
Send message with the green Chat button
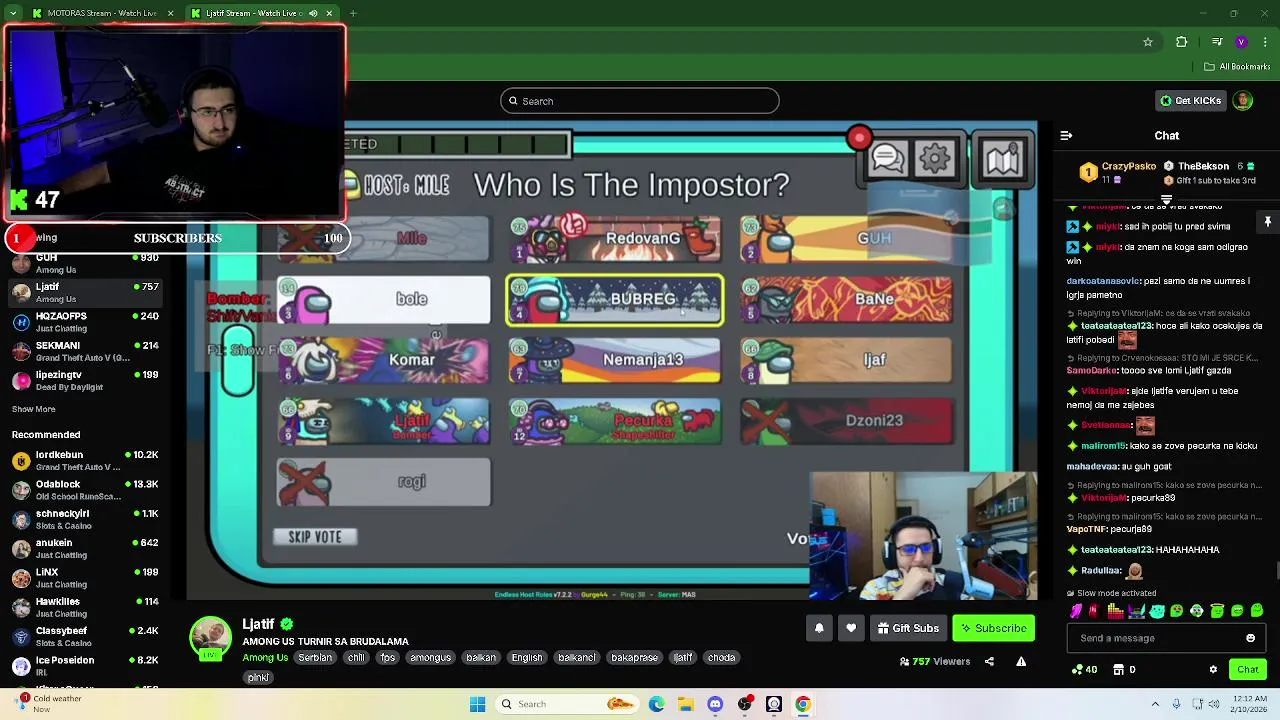click(1247, 669)
